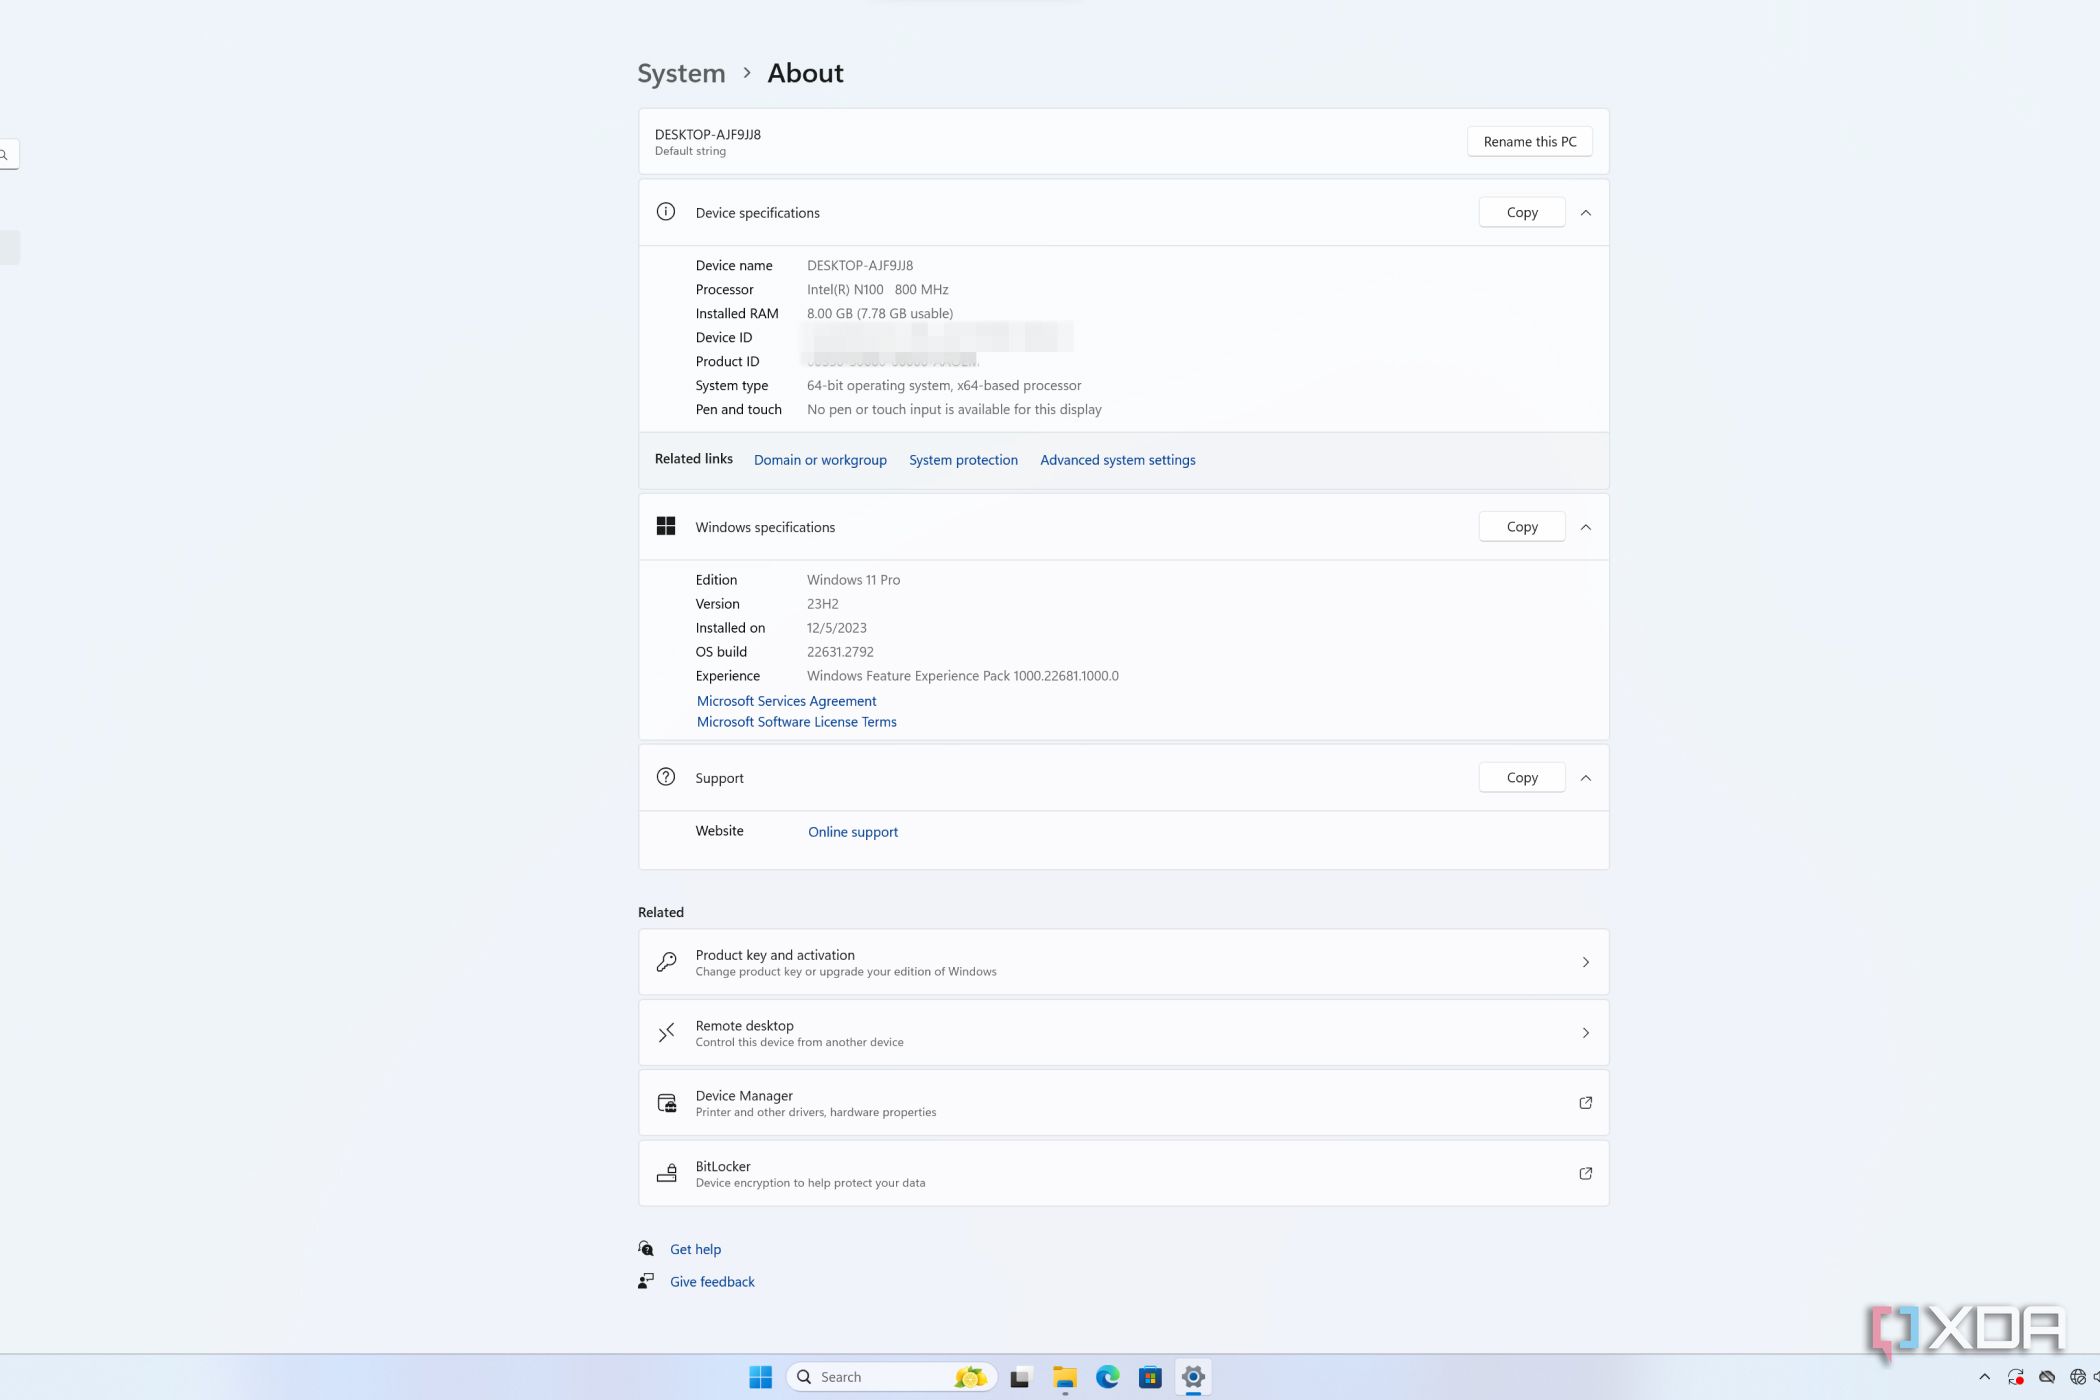Open Microsoft Store from taskbar
The height and width of the screenshot is (1400, 2100).
tap(1150, 1377)
